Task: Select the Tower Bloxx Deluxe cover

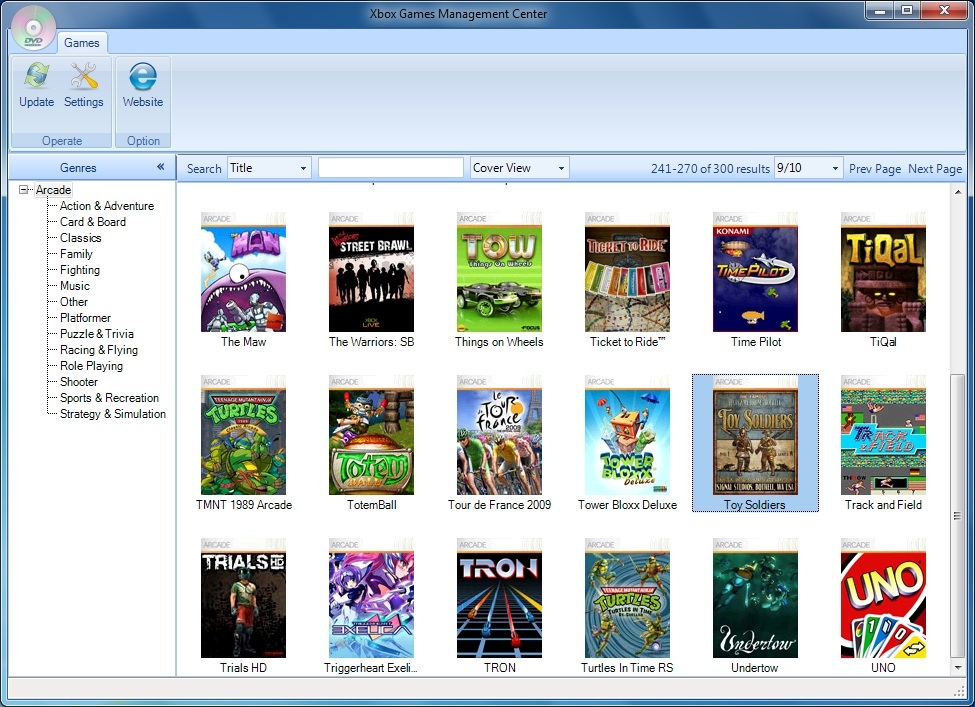Action: [x=627, y=435]
